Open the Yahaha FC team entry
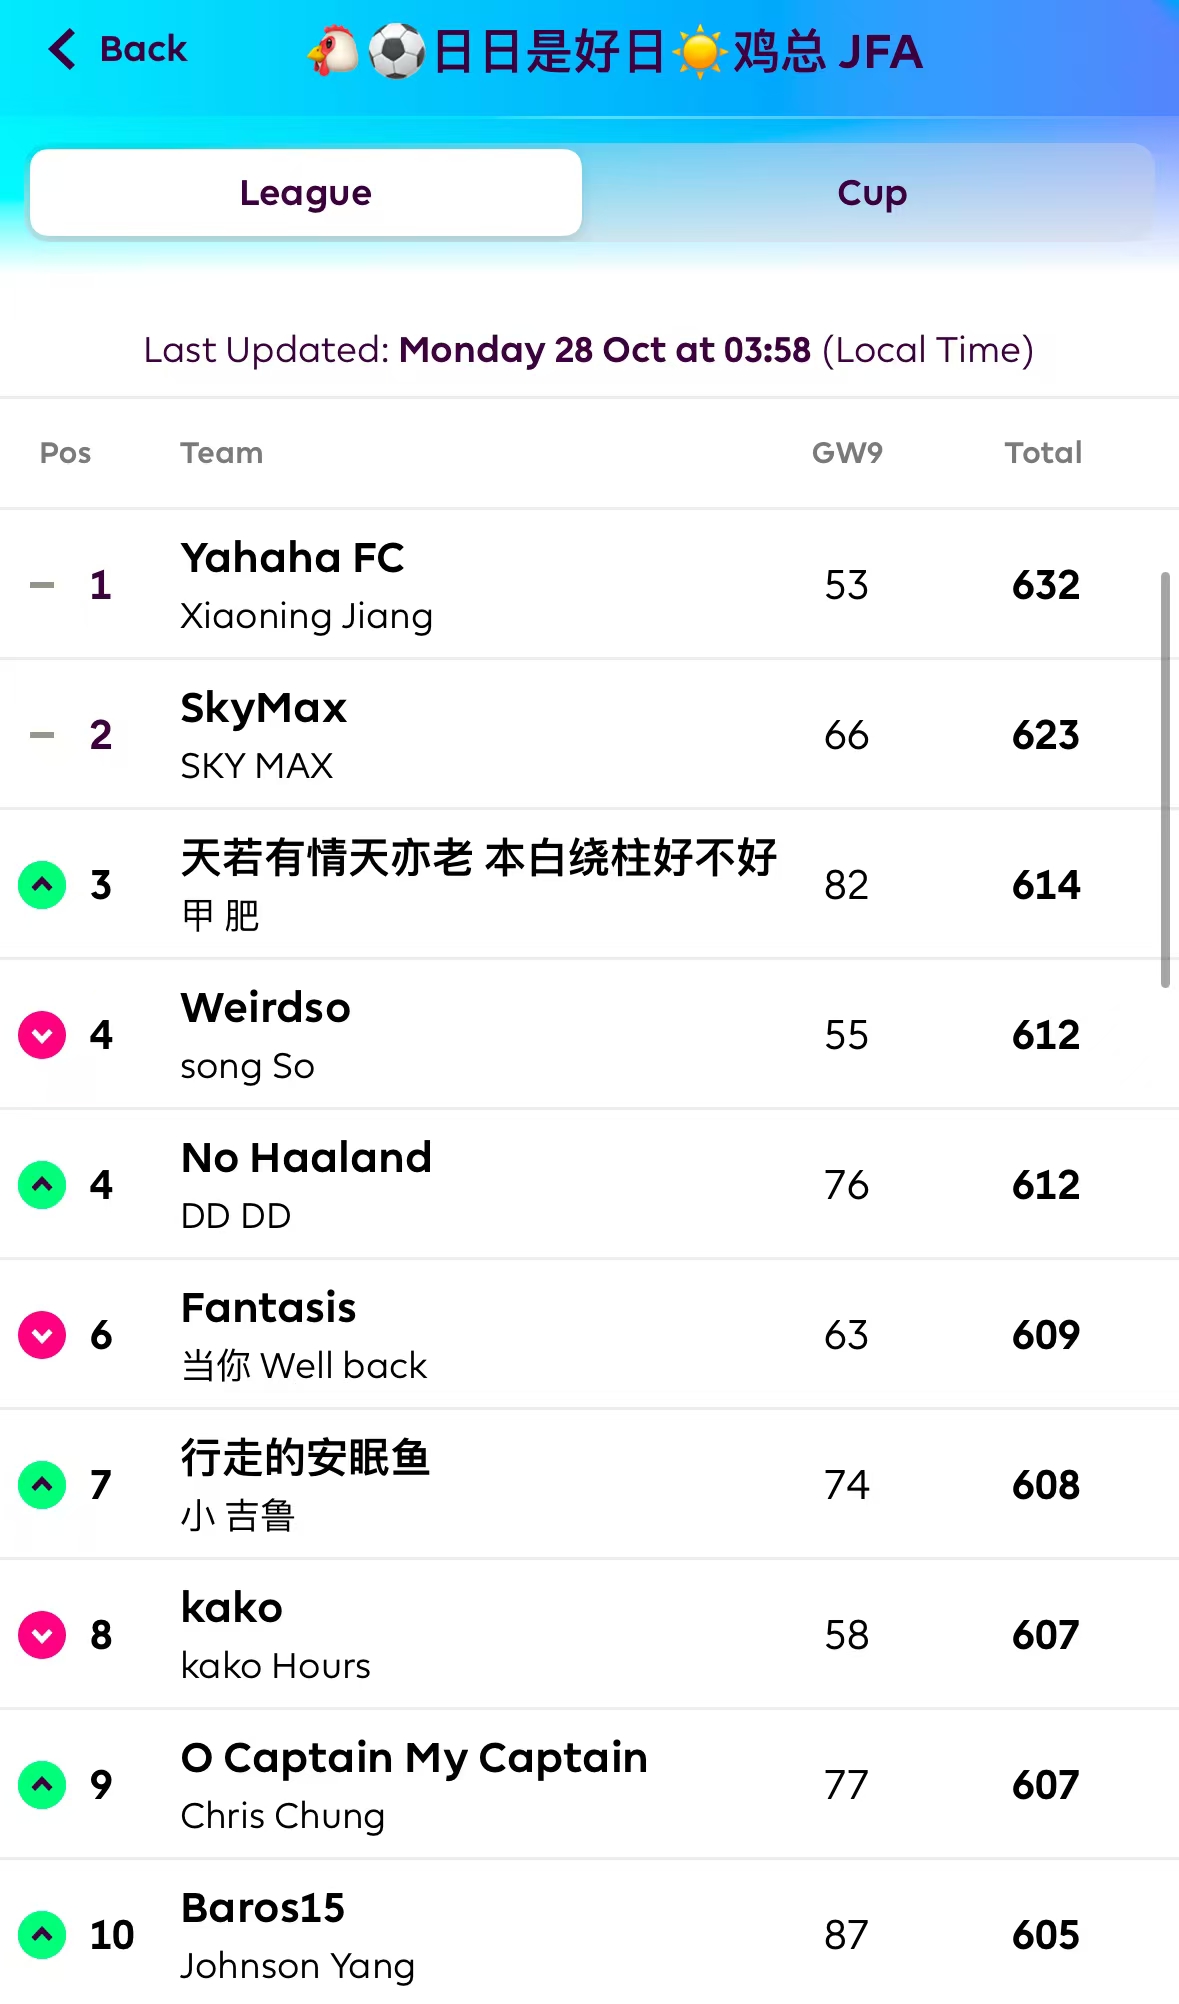Image resolution: width=1179 pixels, height=2004 pixels. click(292, 558)
